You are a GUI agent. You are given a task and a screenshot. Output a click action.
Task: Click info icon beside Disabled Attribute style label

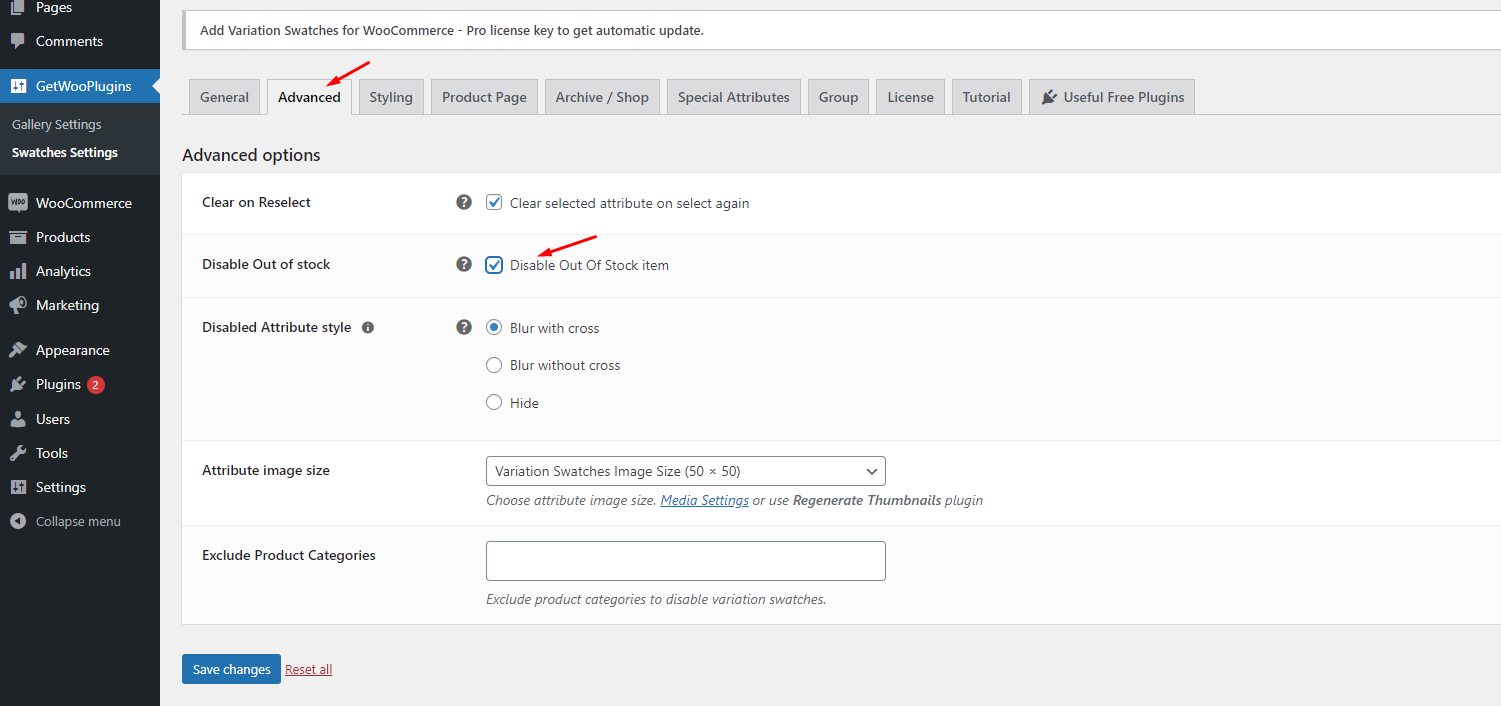[368, 327]
